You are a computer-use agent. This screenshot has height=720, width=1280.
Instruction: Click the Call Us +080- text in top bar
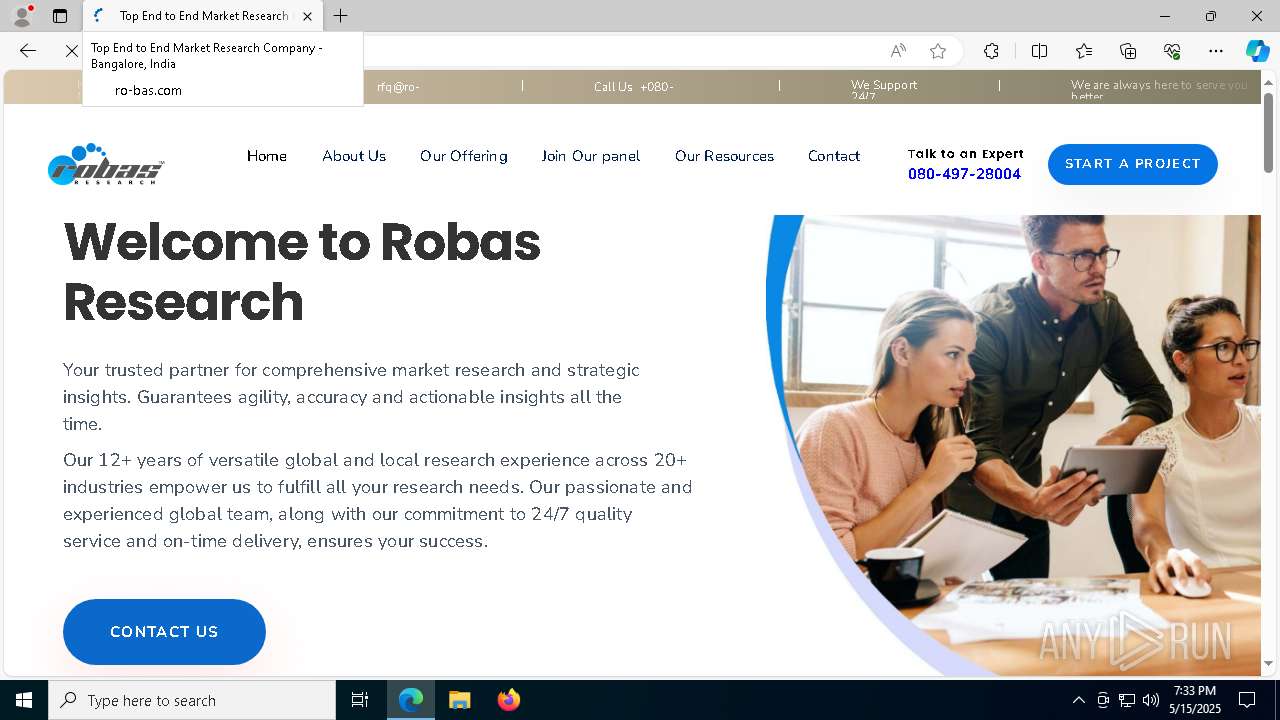634,87
